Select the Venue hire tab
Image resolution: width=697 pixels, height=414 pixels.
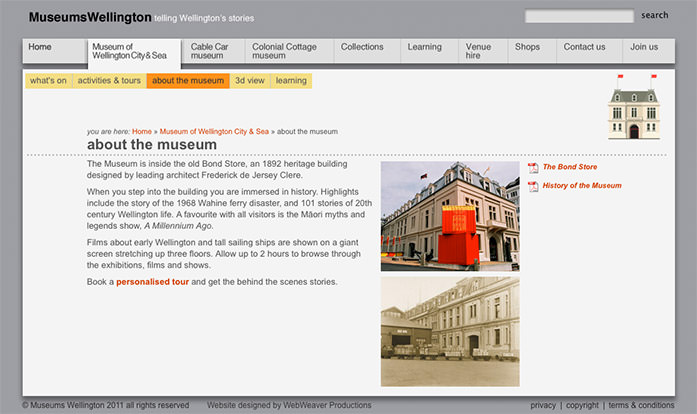coord(483,51)
